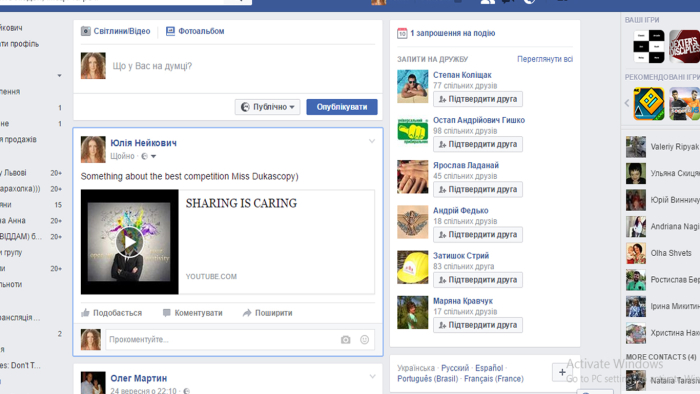Click plus button to add language
Image resolution: width=700 pixels, height=394 pixels.
pyautogui.click(x=562, y=372)
